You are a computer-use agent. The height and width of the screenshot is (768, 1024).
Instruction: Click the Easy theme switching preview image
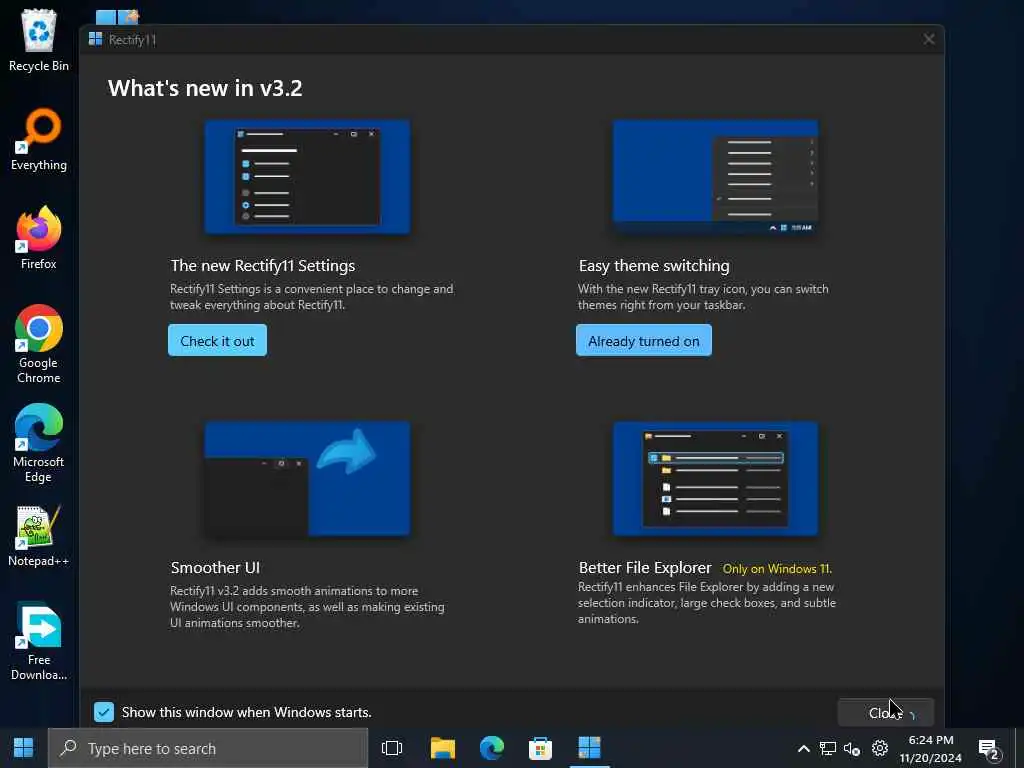coord(715,176)
